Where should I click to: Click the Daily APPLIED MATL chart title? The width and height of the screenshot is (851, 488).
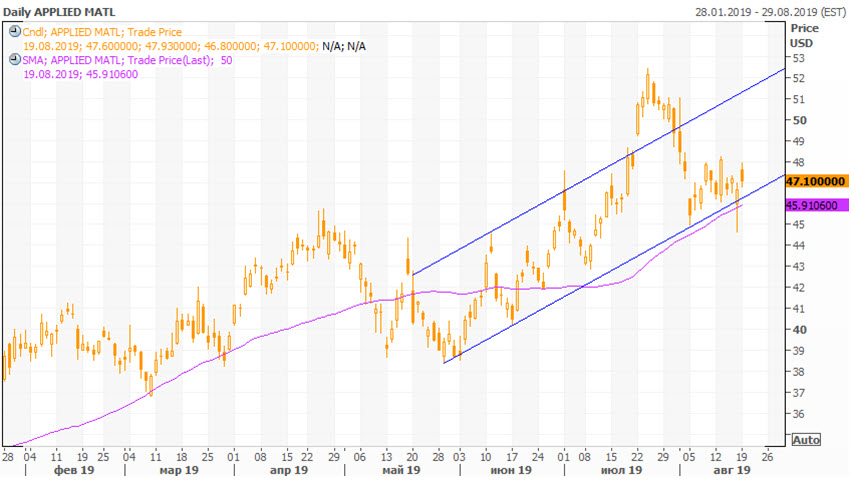(x=59, y=11)
